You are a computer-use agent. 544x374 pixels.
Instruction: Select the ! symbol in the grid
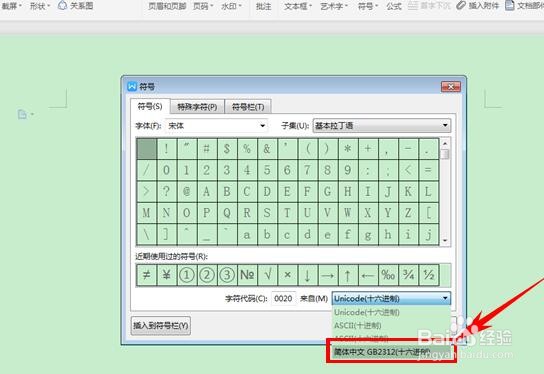pos(167,149)
